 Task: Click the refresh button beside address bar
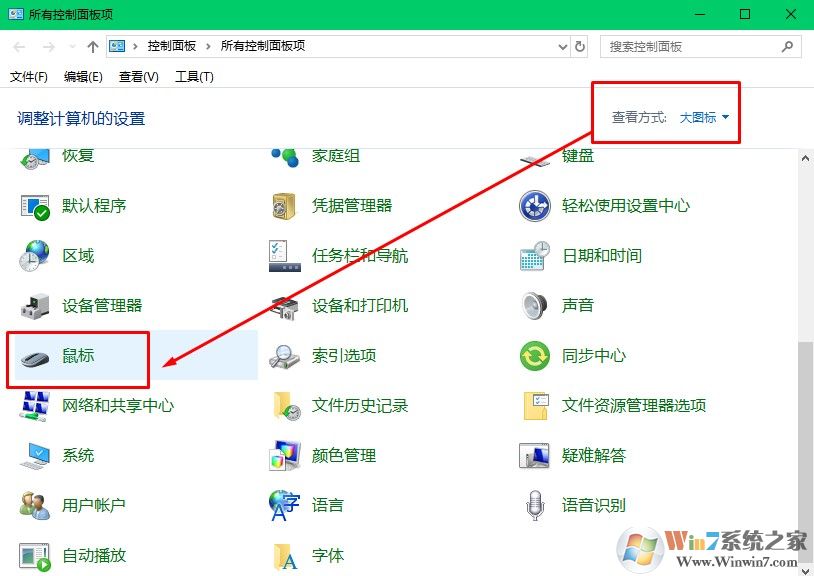pyautogui.click(x=579, y=47)
